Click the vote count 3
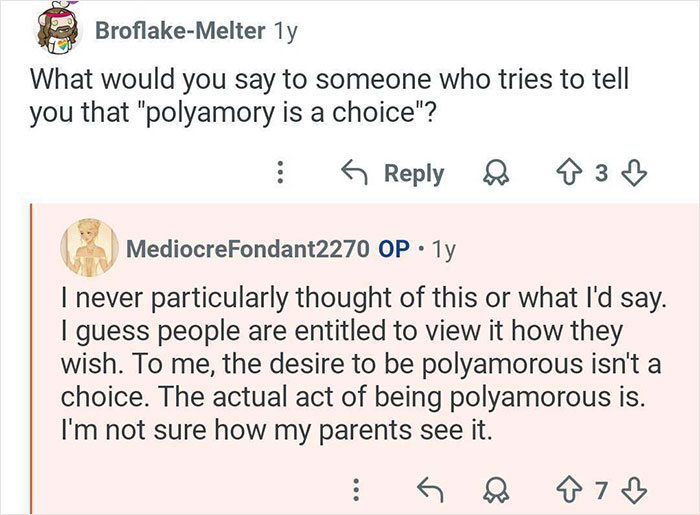700x515 pixels. (x=601, y=174)
